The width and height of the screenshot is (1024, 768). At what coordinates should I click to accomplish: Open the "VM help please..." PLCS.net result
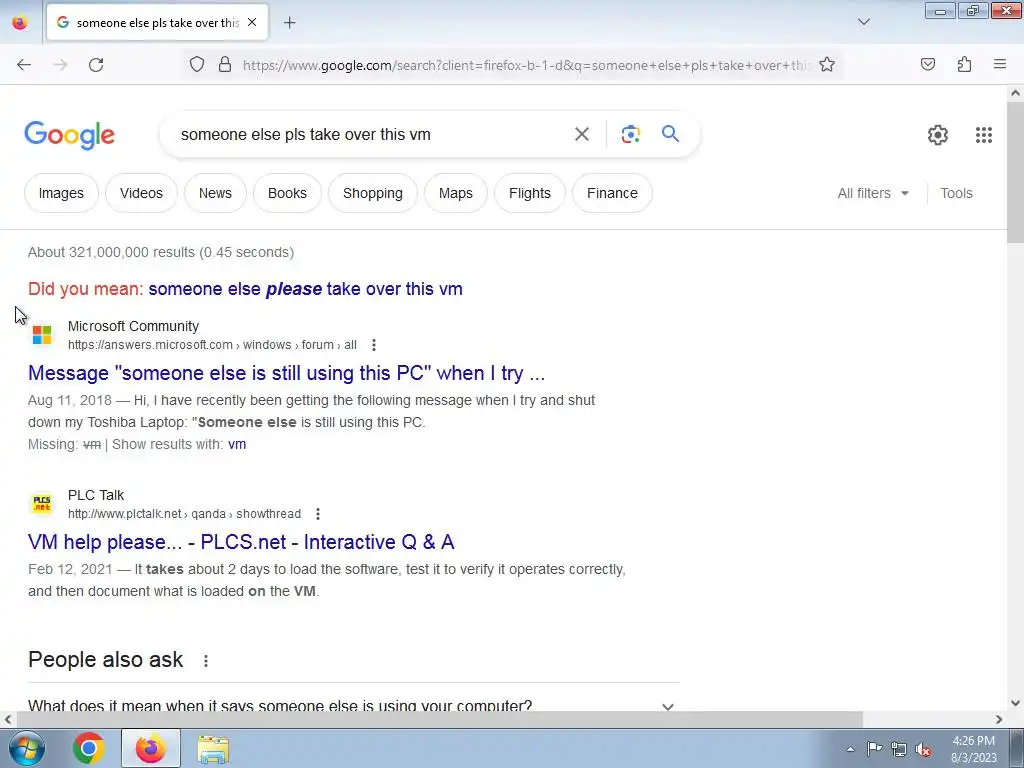pyautogui.click(x=241, y=542)
